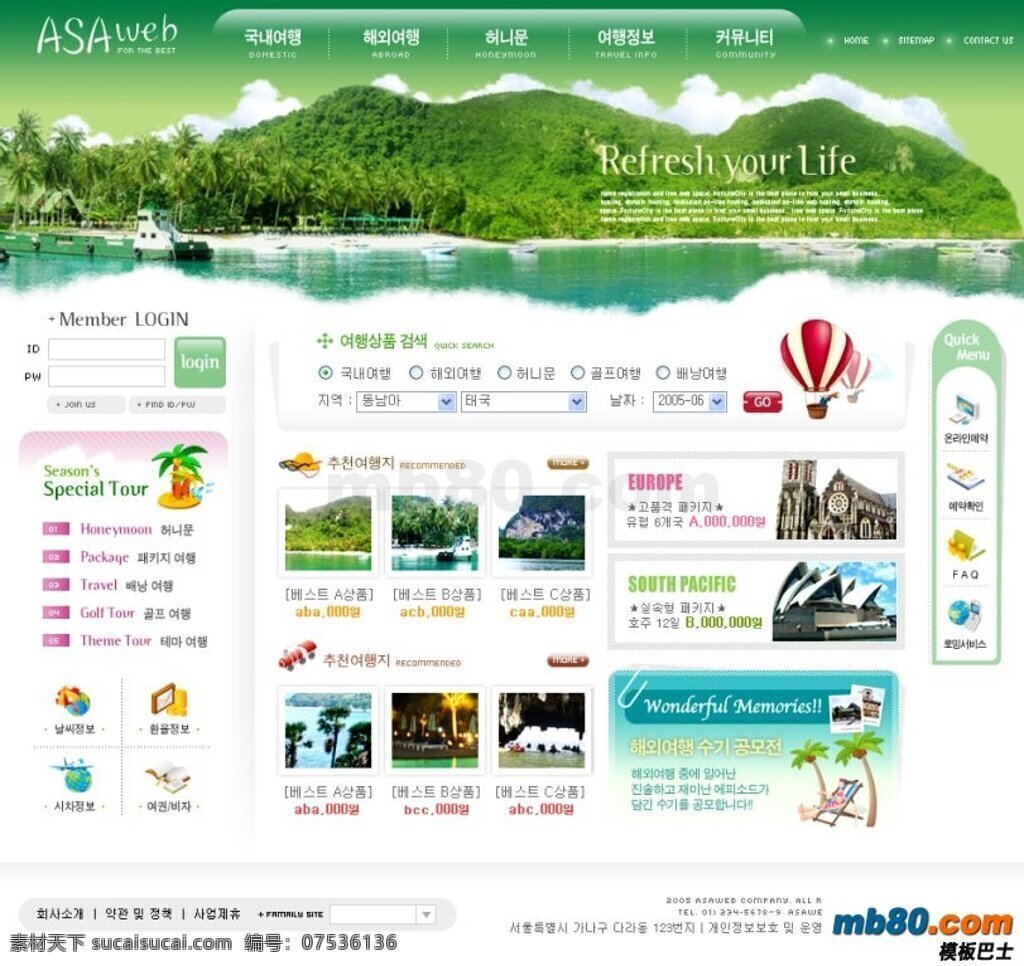Click the Home link in header
Viewport: 1024px width, 966px height.
[856, 40]
